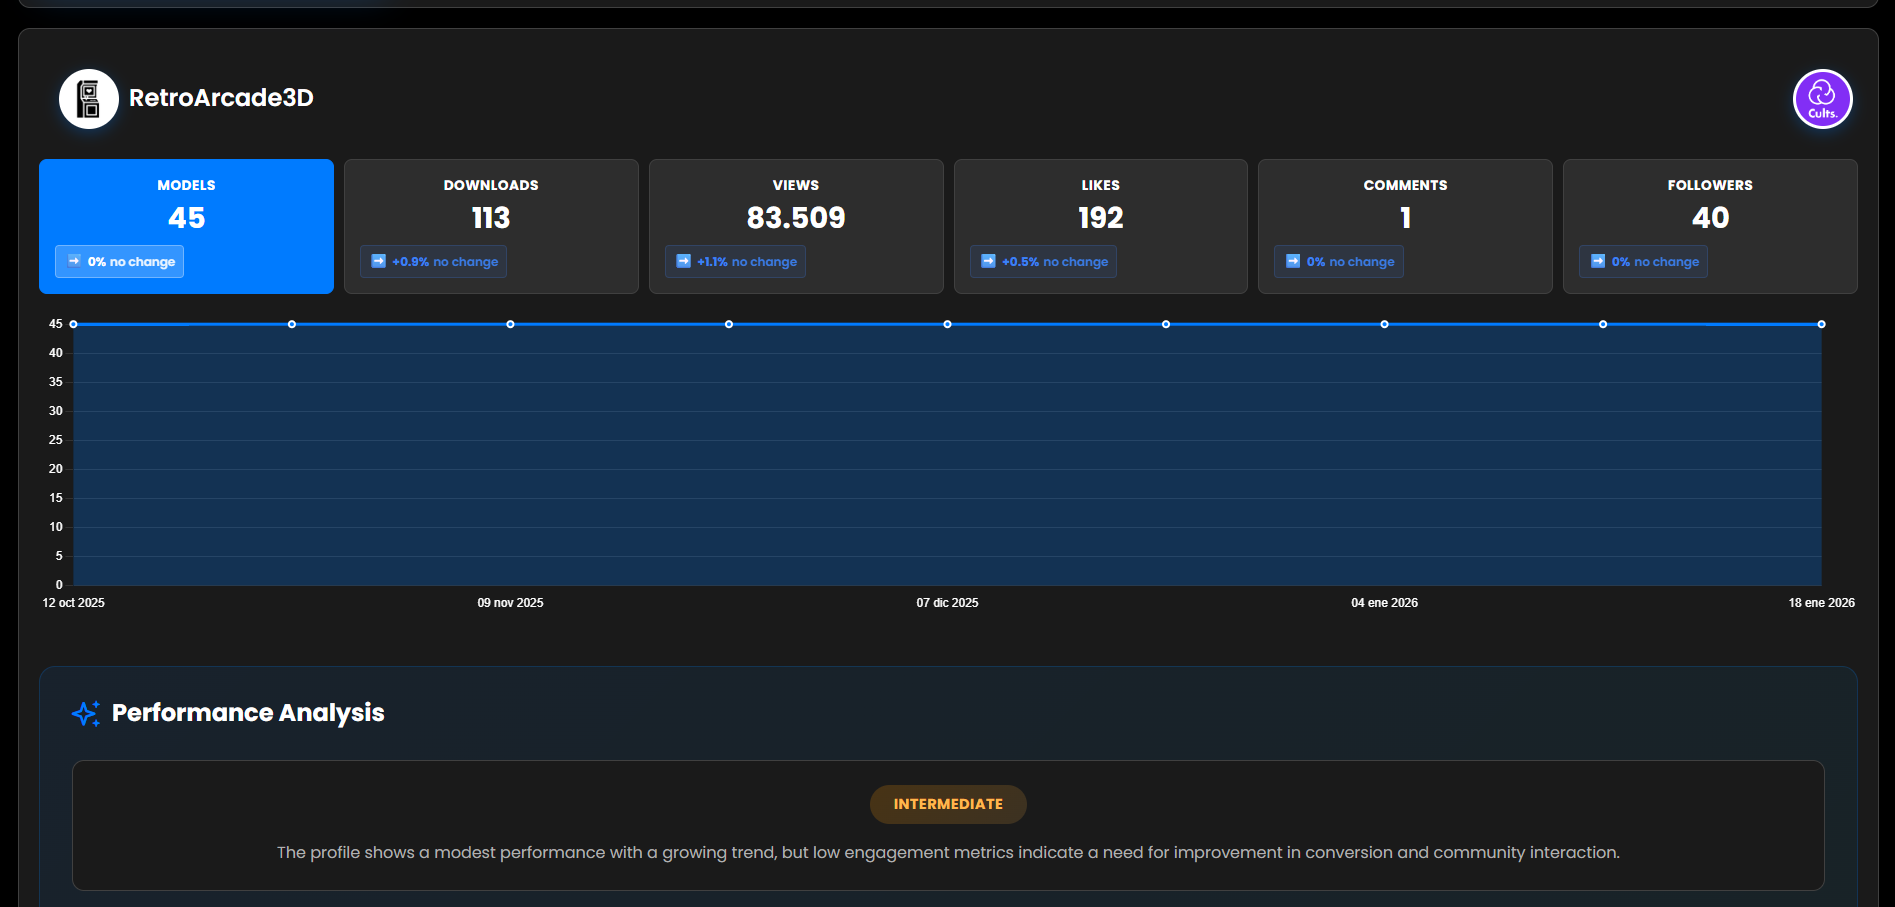This screenshot has height=907, width=1895.
Task: Click the RetroArcade3D arcade machine avatar icon
Action: point(88,98)
